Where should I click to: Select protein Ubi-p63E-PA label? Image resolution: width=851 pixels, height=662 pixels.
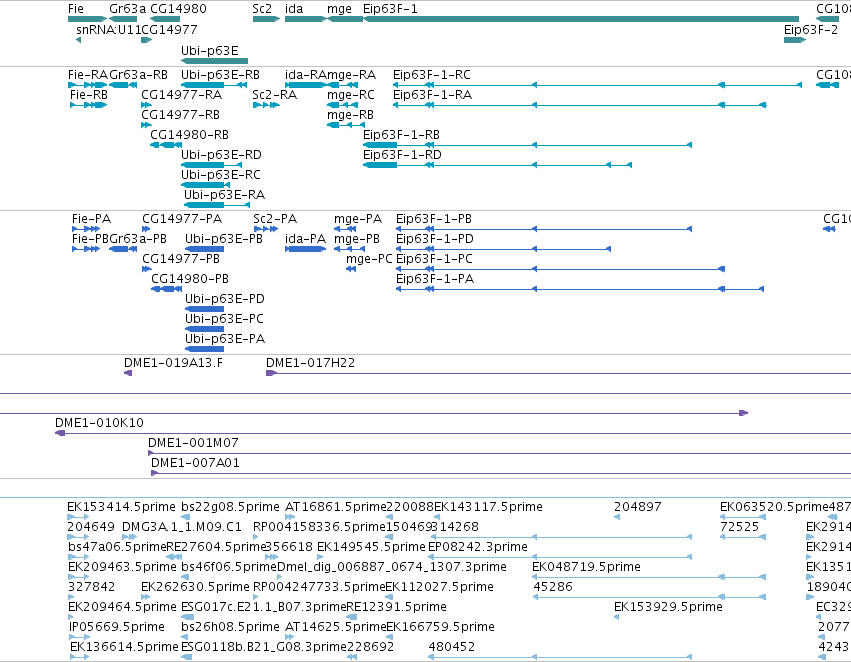[225, 339]
